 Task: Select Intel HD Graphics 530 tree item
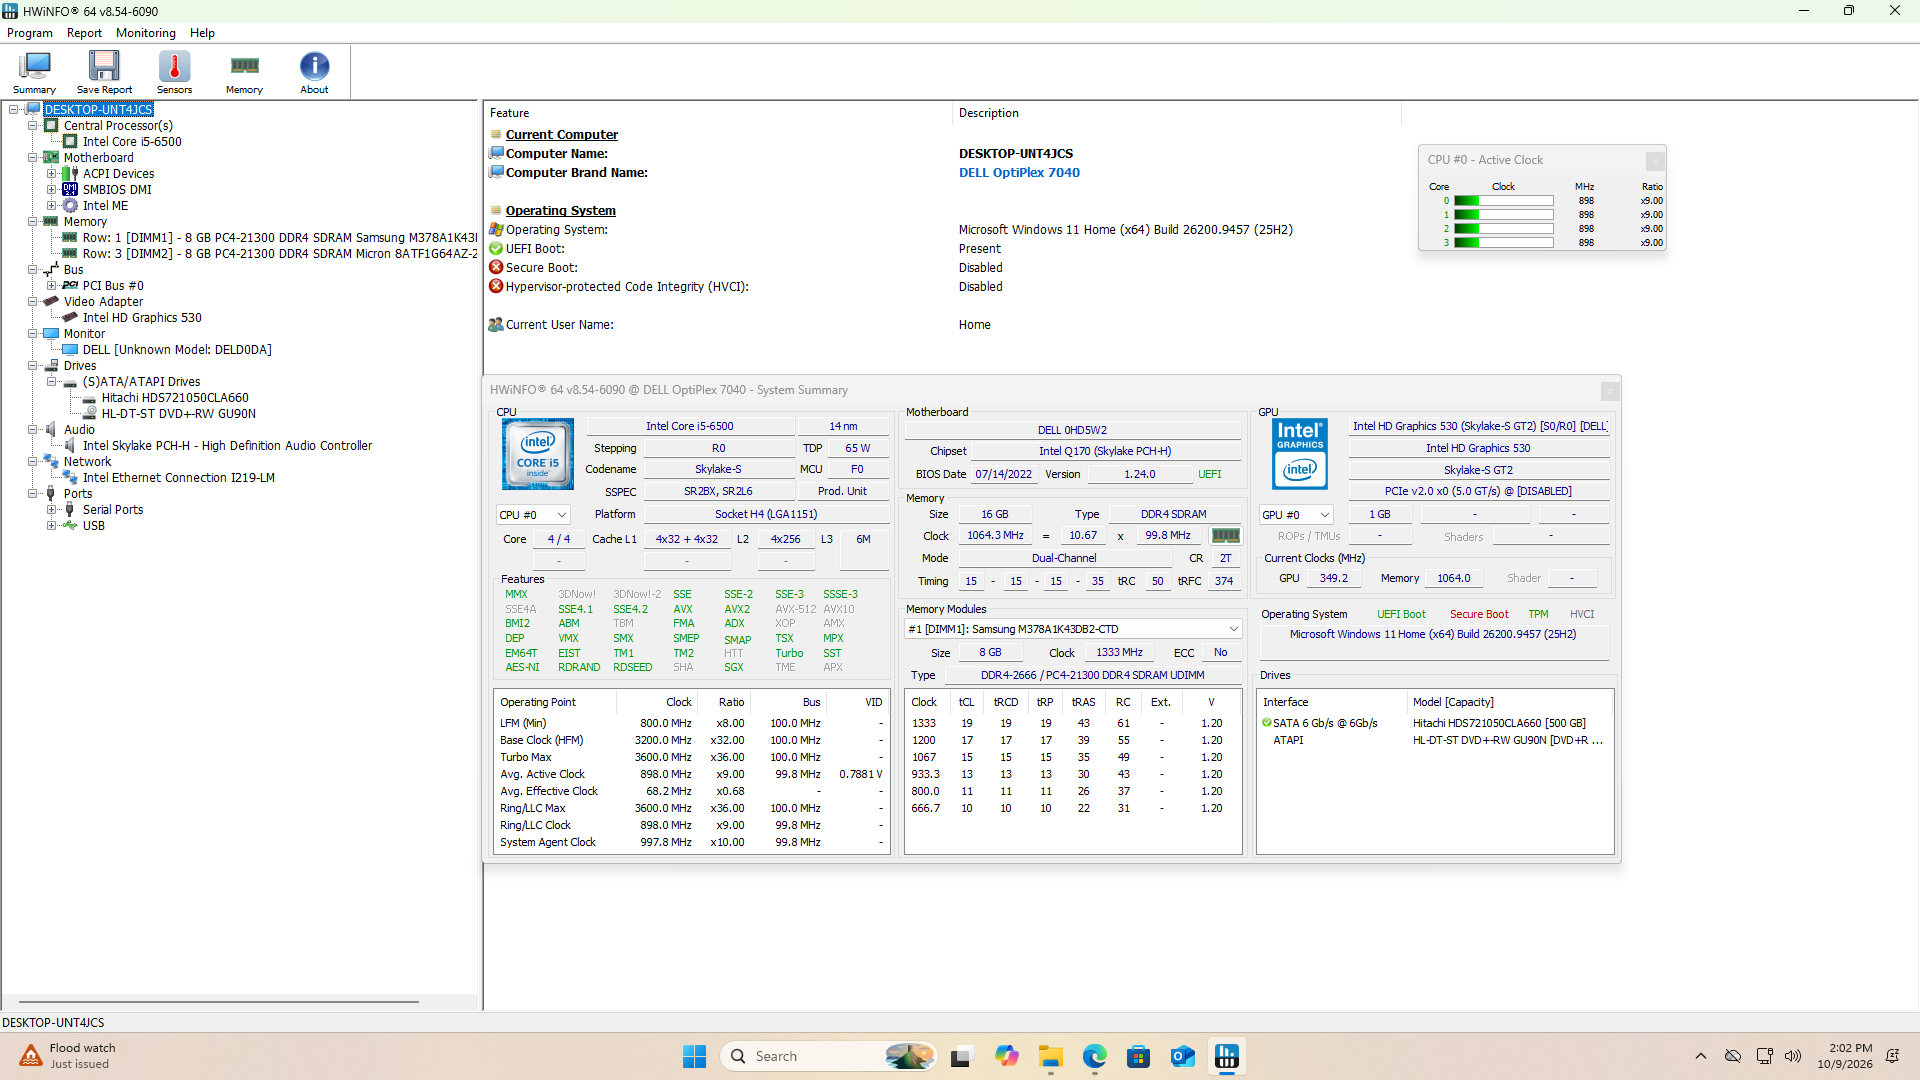pyautogui.click(x=142, y=318)
